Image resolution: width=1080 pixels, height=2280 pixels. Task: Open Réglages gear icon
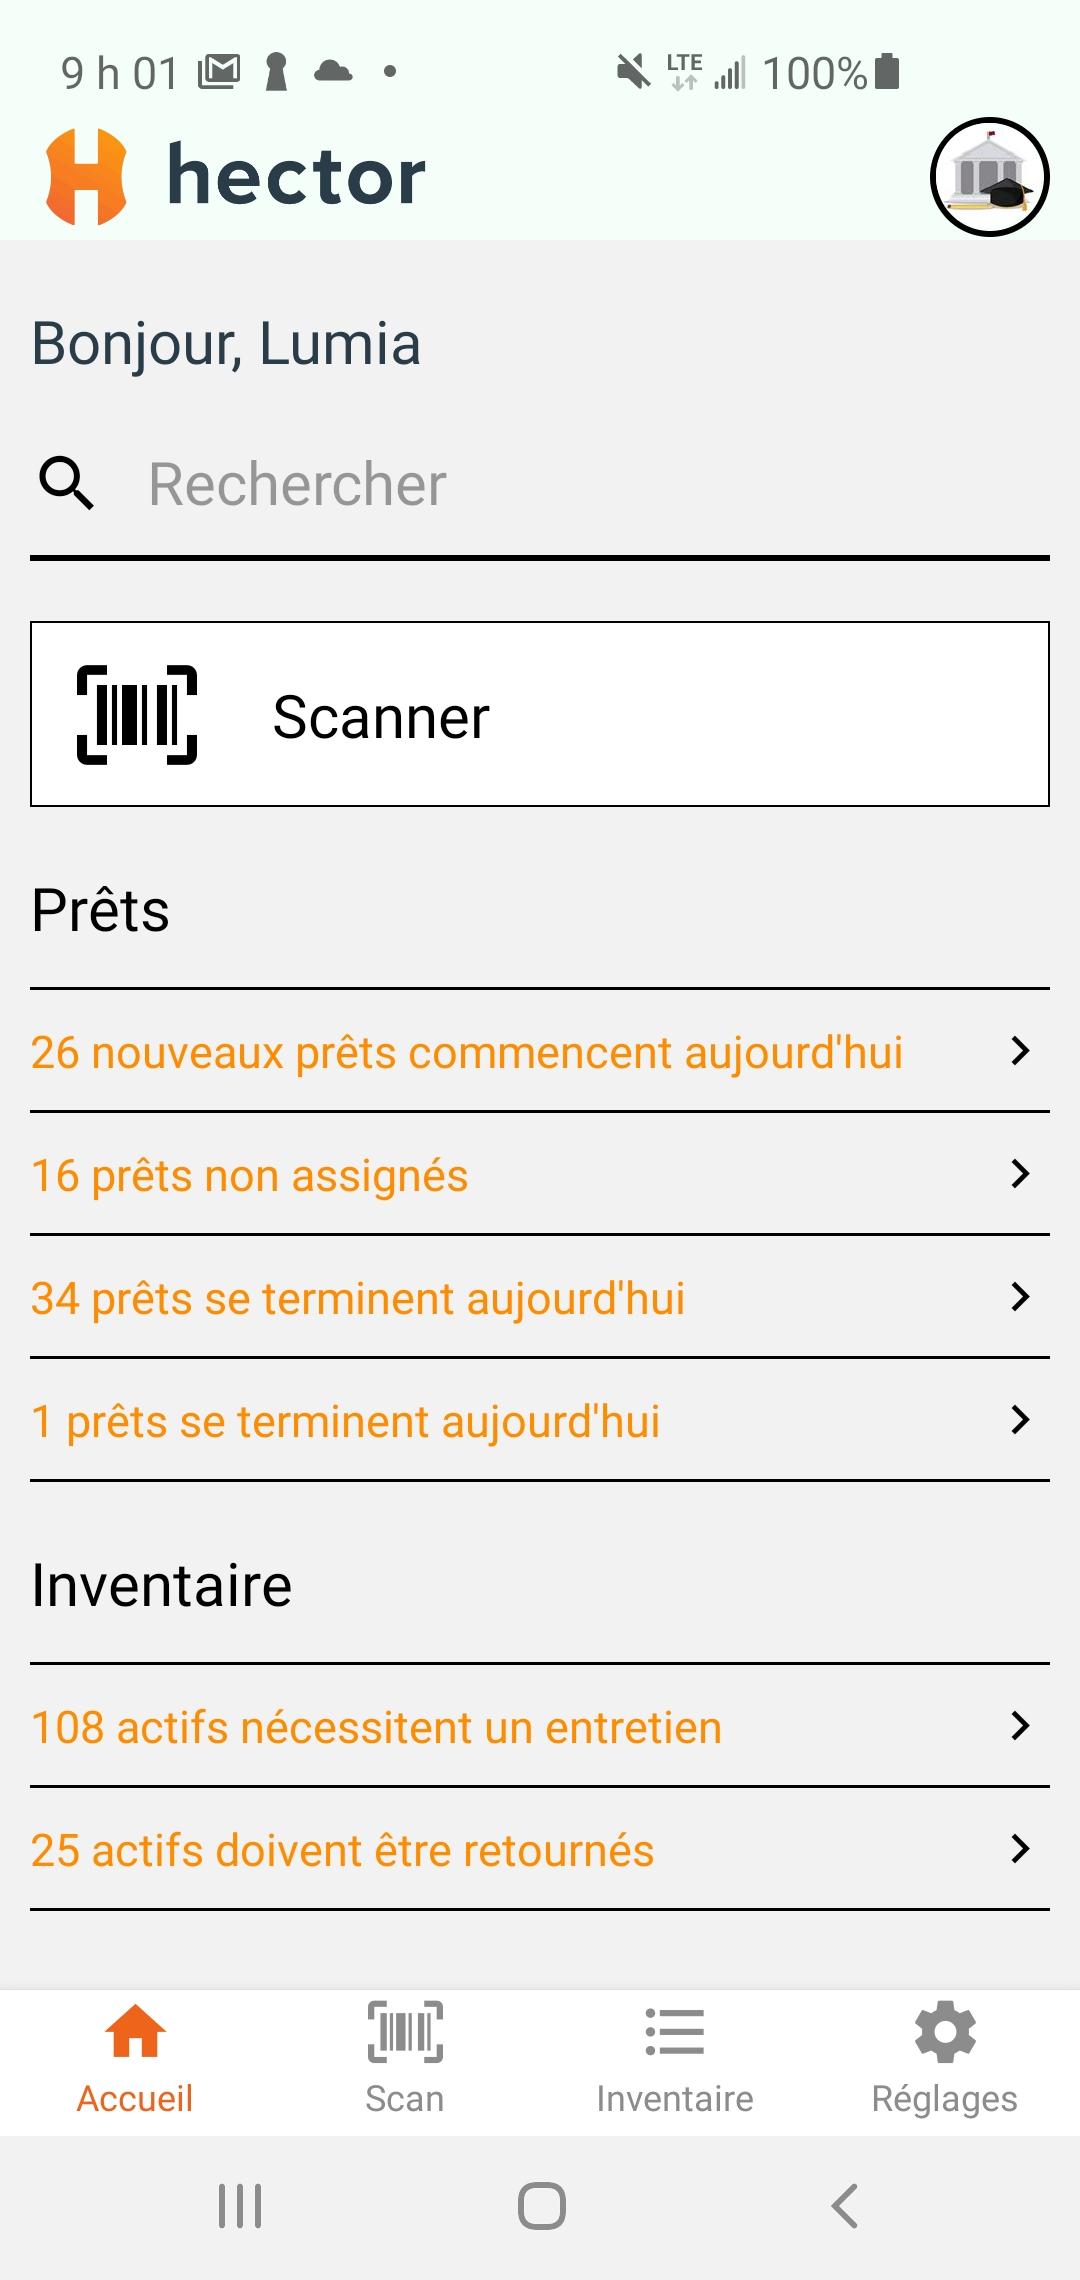[x=945, y=2032]
